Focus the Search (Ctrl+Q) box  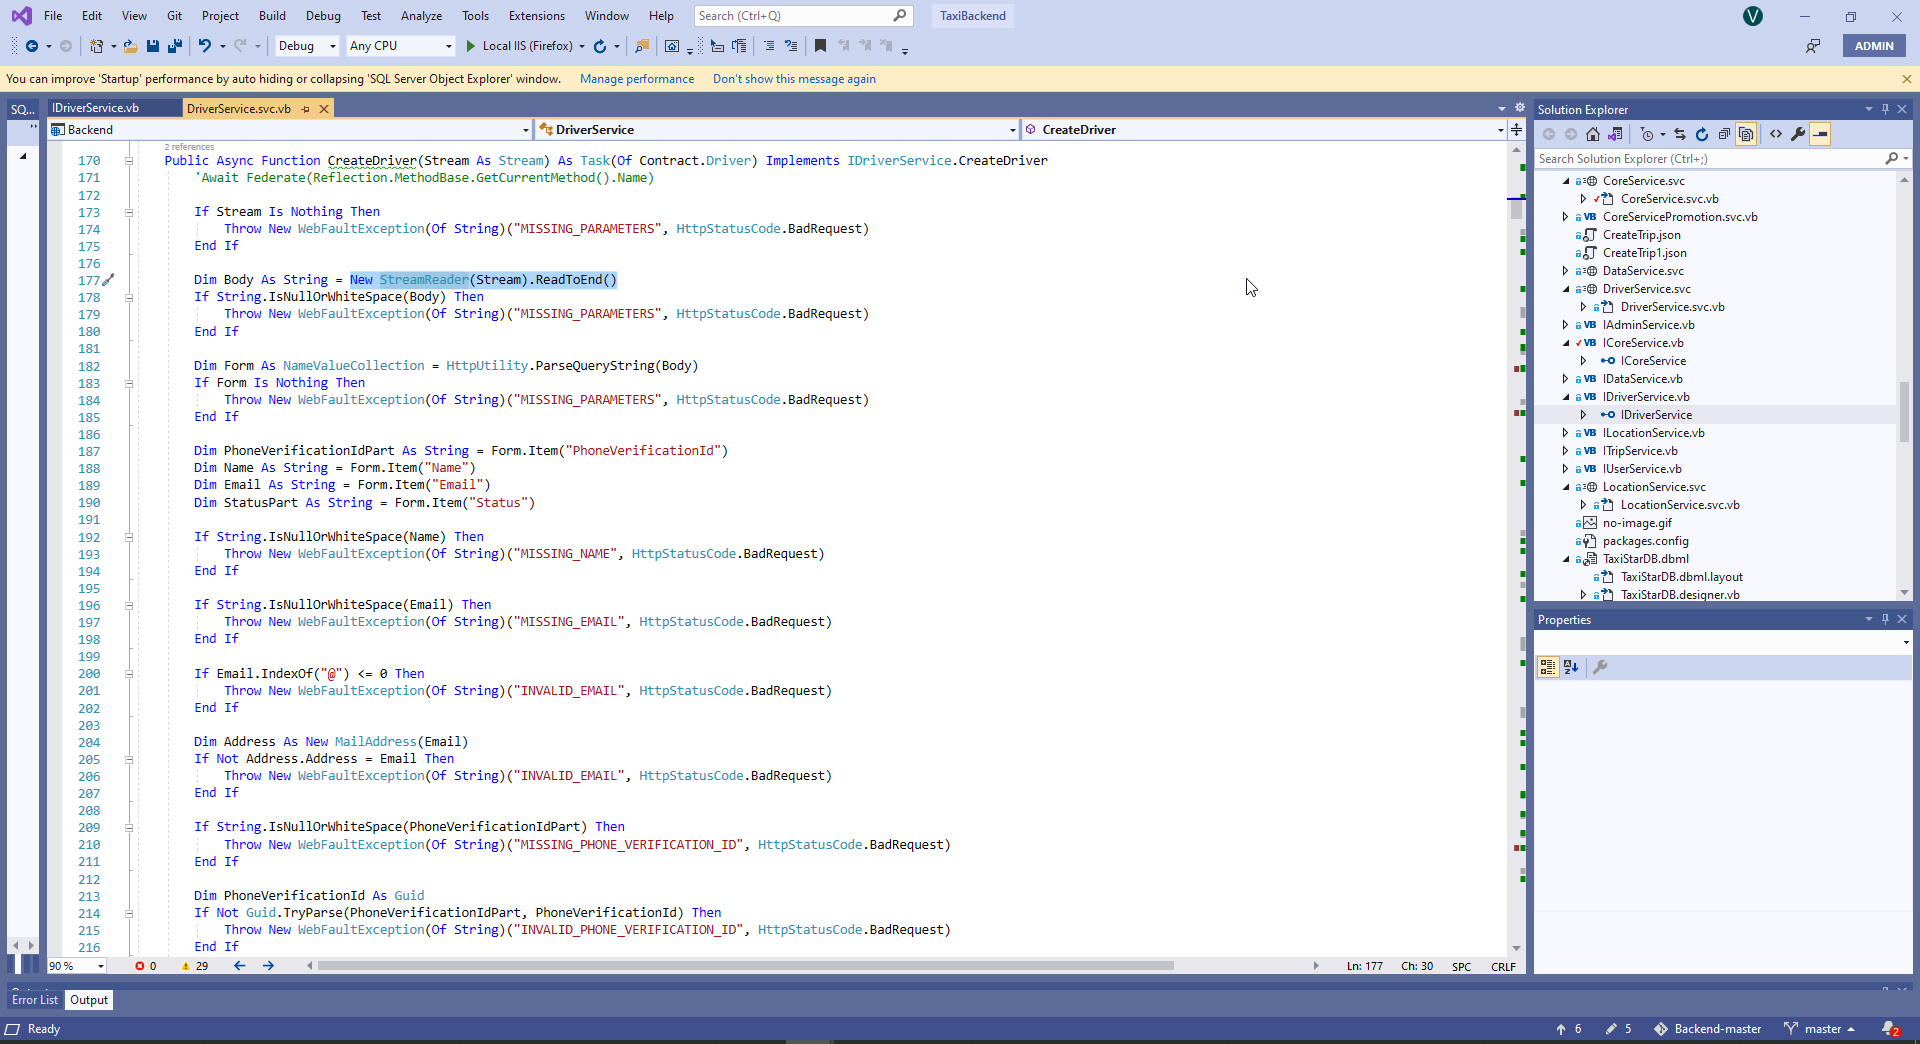(803, 16)
